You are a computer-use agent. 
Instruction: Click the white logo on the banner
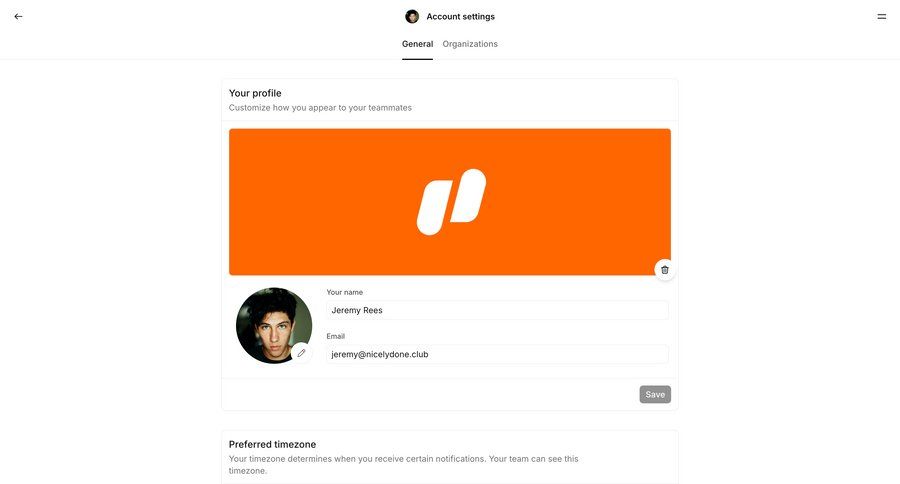[x=451, y=202]
